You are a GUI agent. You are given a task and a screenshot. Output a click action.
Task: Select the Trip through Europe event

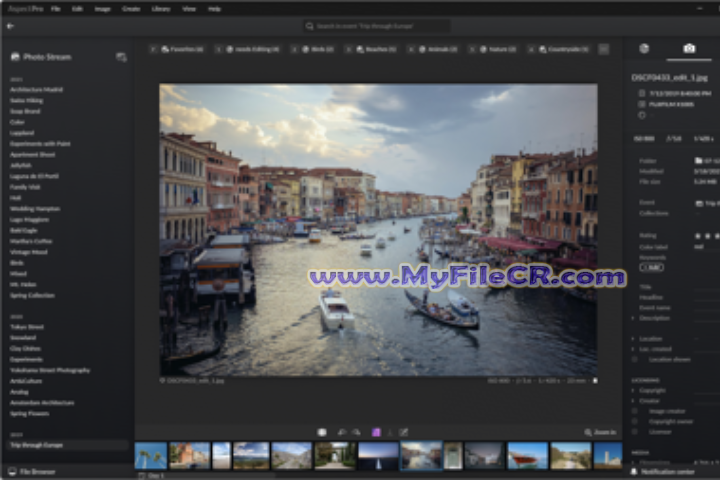(68, 445)
